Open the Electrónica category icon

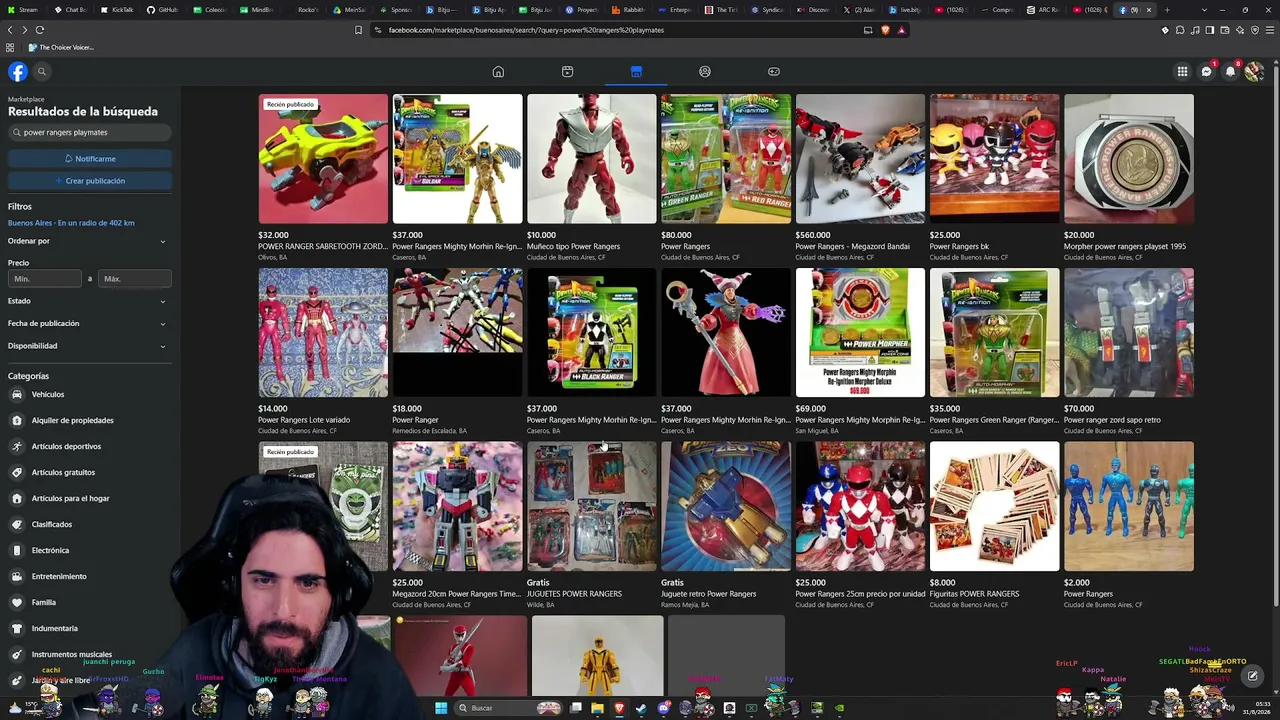pyautogui.click(x=17, y=550)
